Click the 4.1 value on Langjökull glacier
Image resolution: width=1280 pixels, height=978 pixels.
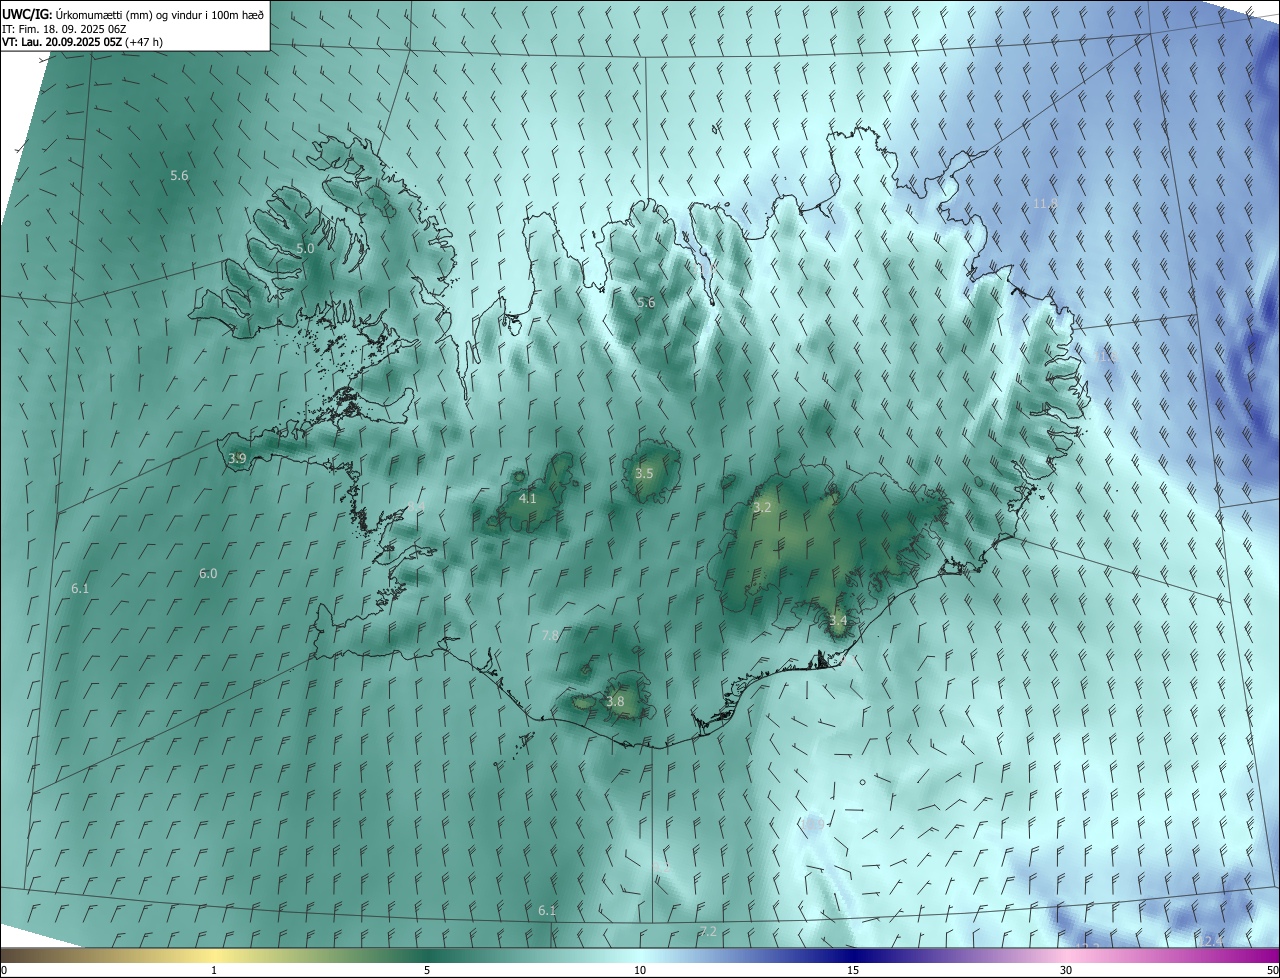527,498
